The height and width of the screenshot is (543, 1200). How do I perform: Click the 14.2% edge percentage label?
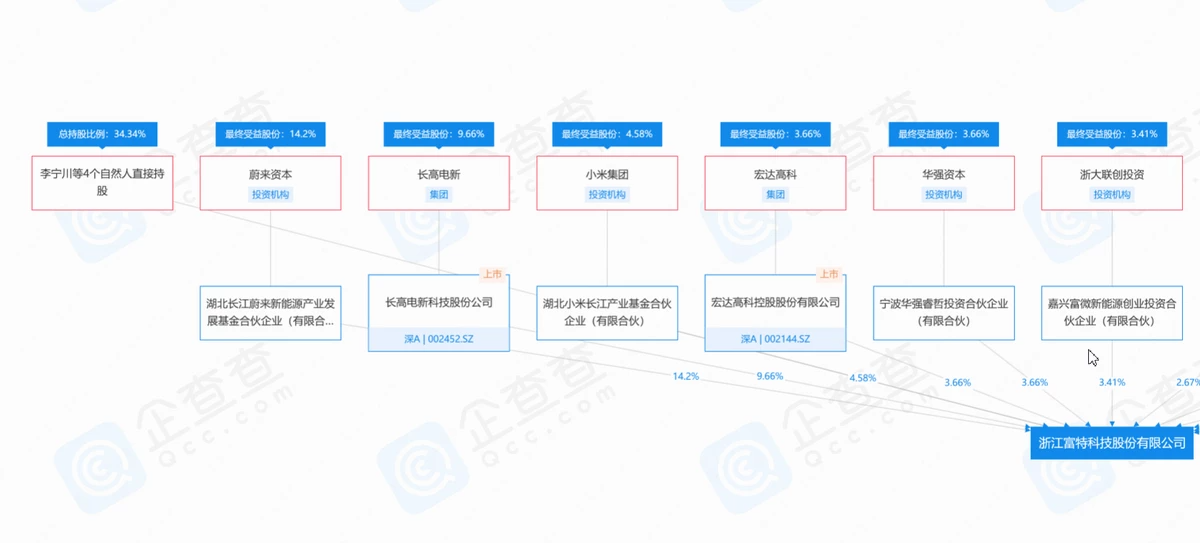685,376
